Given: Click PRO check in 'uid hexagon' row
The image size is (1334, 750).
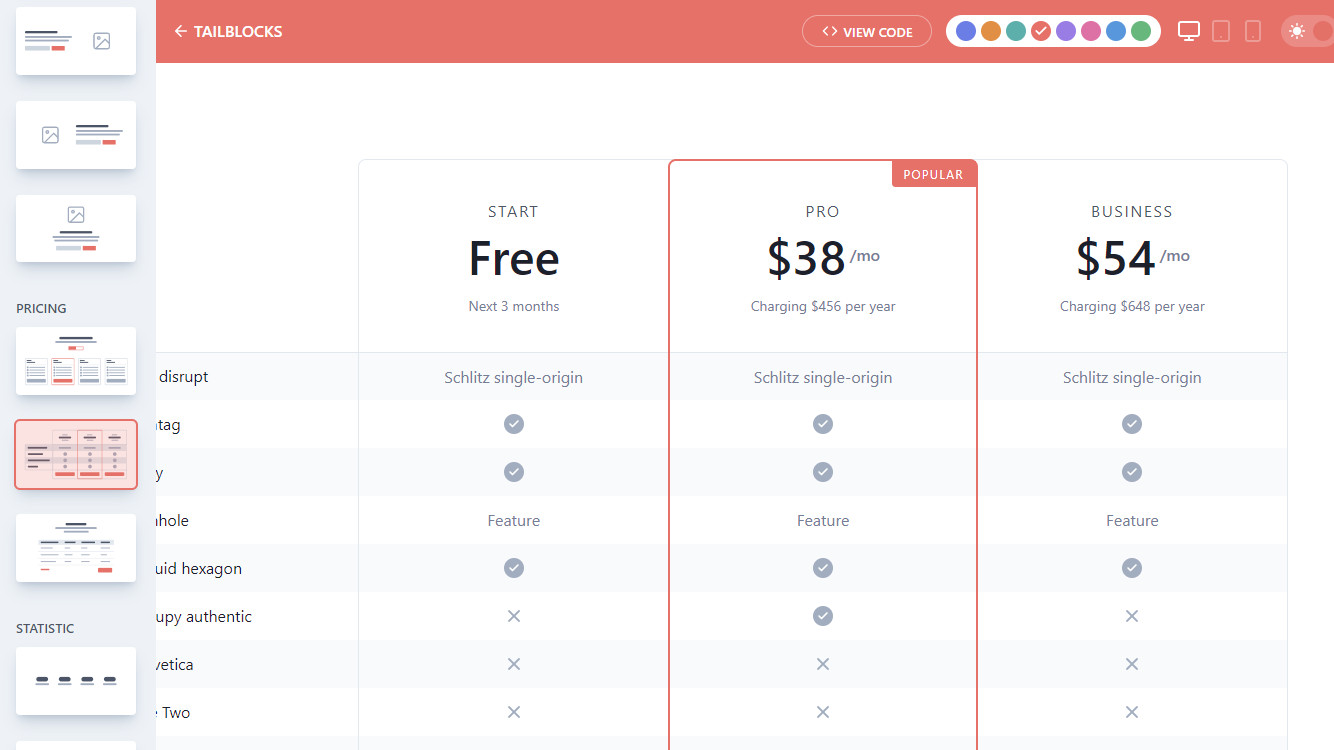Looking at the screenshot, I should (823, 568).
